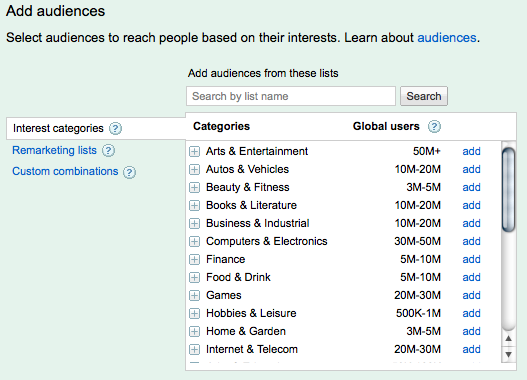Click the 30M-50M global users value

click(417, 241)
